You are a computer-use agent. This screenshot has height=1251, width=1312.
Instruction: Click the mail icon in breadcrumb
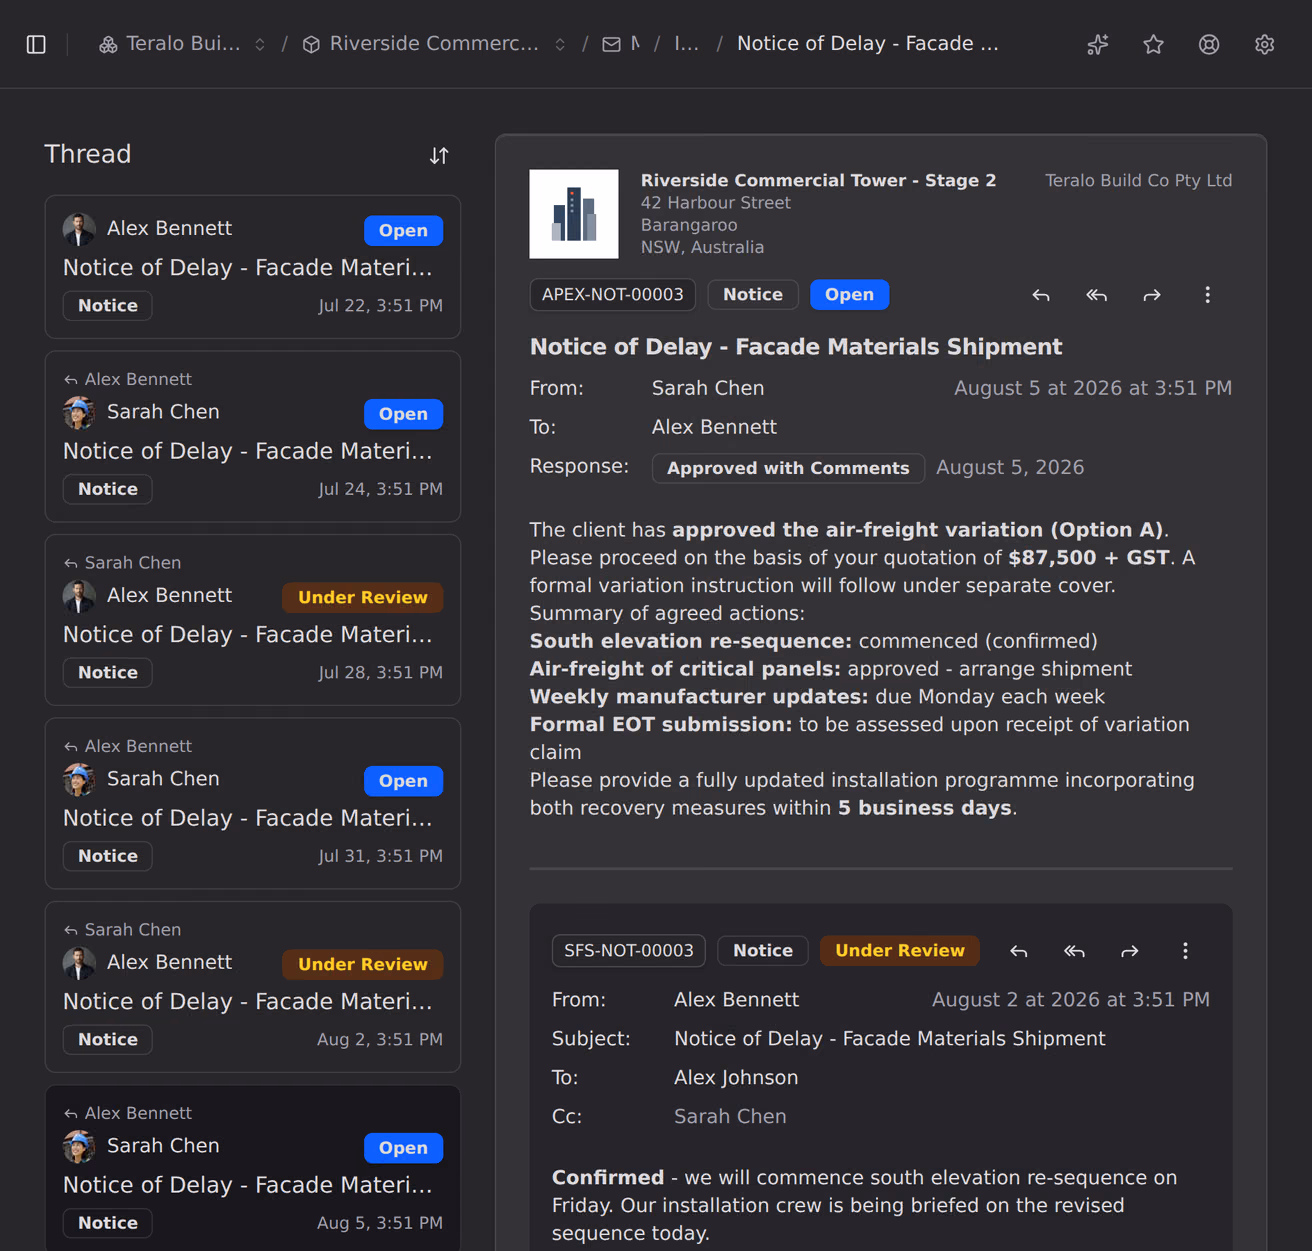pyautogui.click(x=611, y=44)
